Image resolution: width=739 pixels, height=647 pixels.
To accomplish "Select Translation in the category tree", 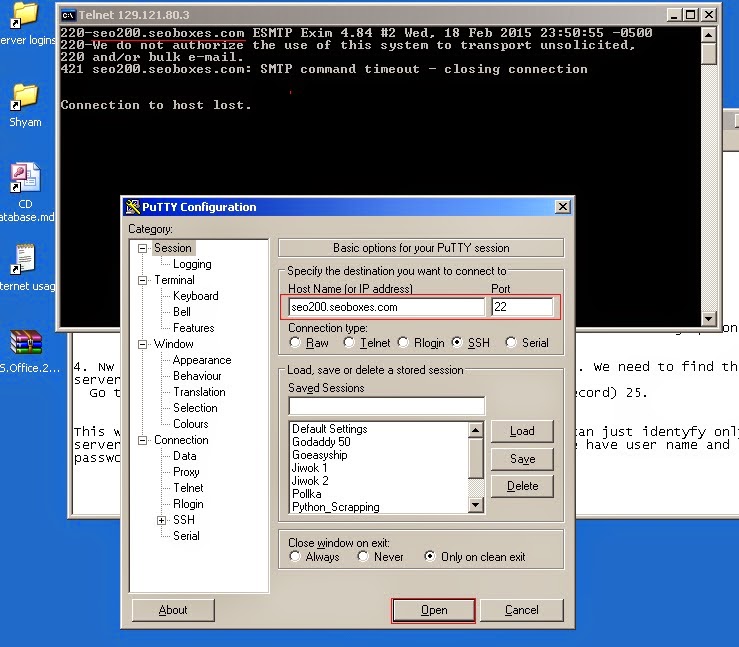I will pyautogui.click(x=199, y=392).
